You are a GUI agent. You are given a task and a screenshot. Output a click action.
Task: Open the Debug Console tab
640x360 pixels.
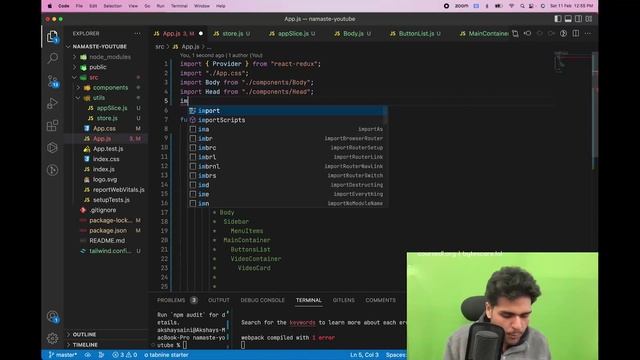[x=262, y=300]
